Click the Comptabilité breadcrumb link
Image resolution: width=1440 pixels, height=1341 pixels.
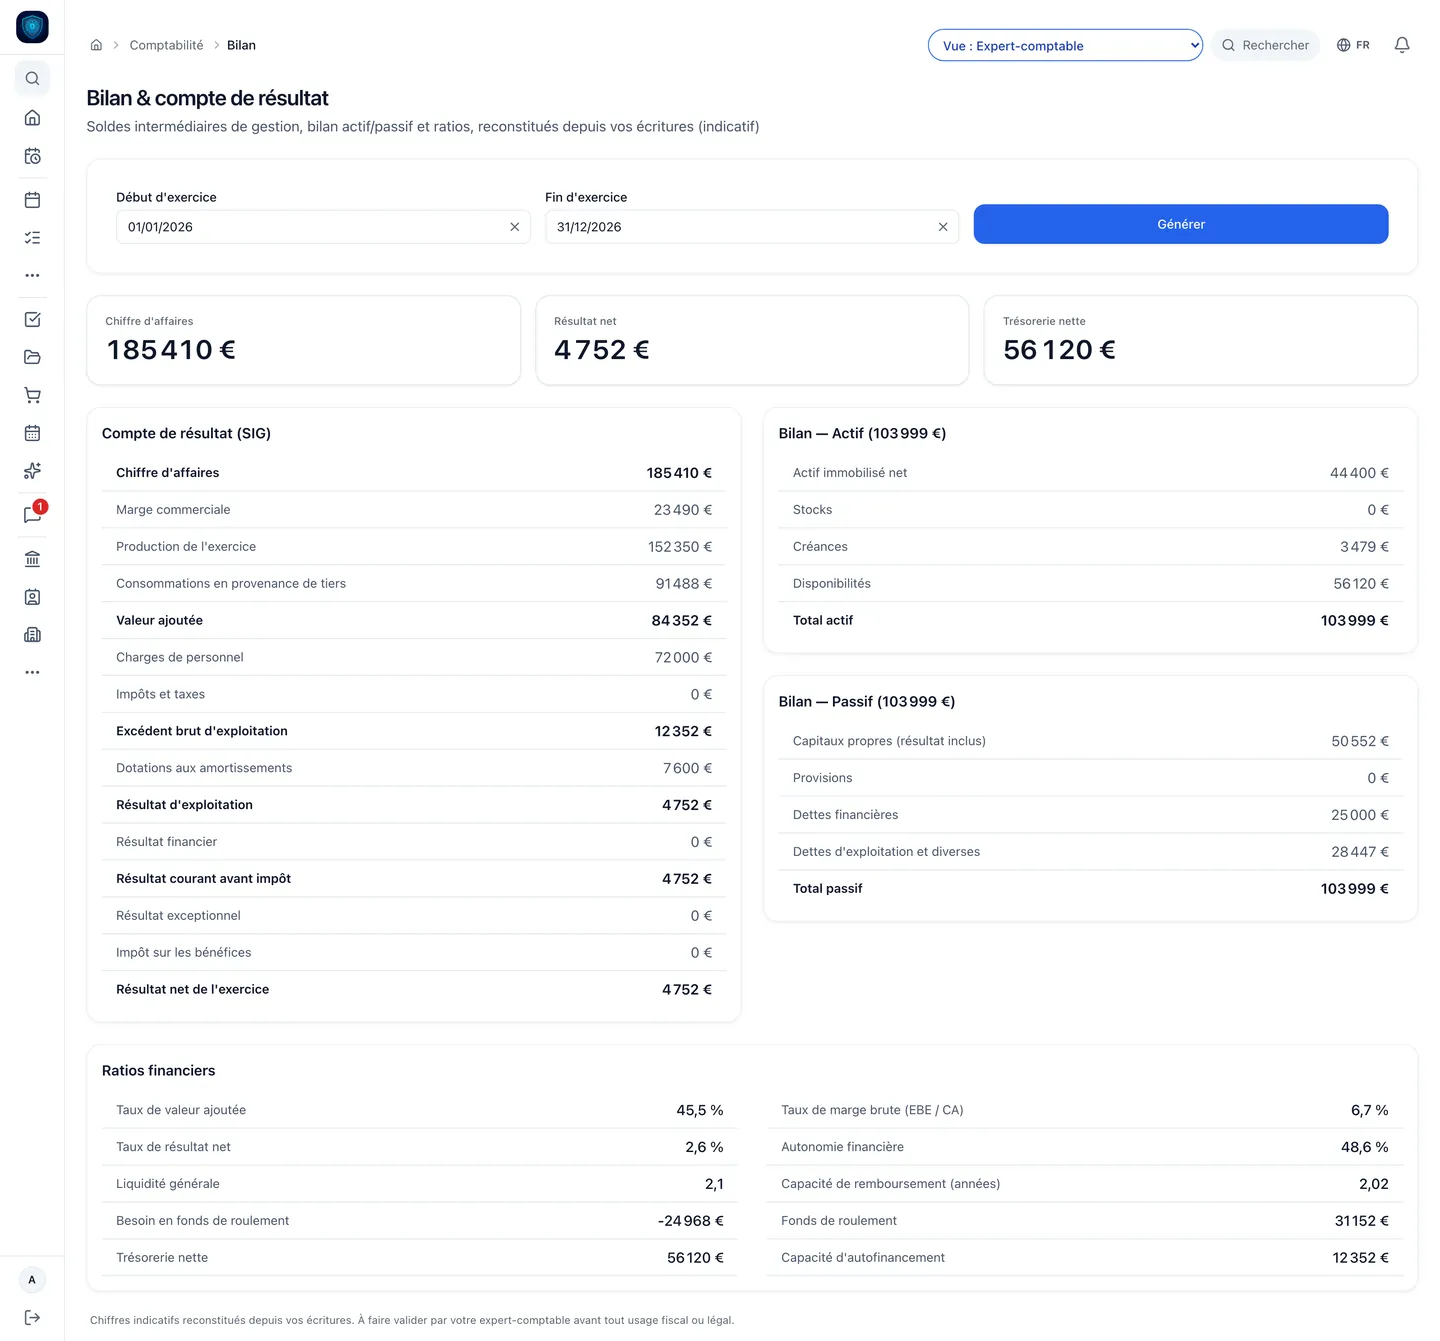pyautogui.click(x=166, y=45)
